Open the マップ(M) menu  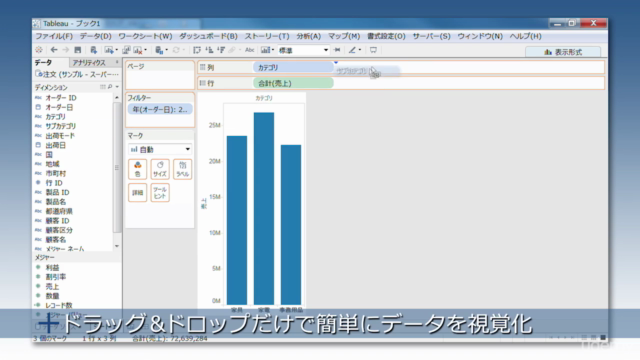tap(344, 36)
